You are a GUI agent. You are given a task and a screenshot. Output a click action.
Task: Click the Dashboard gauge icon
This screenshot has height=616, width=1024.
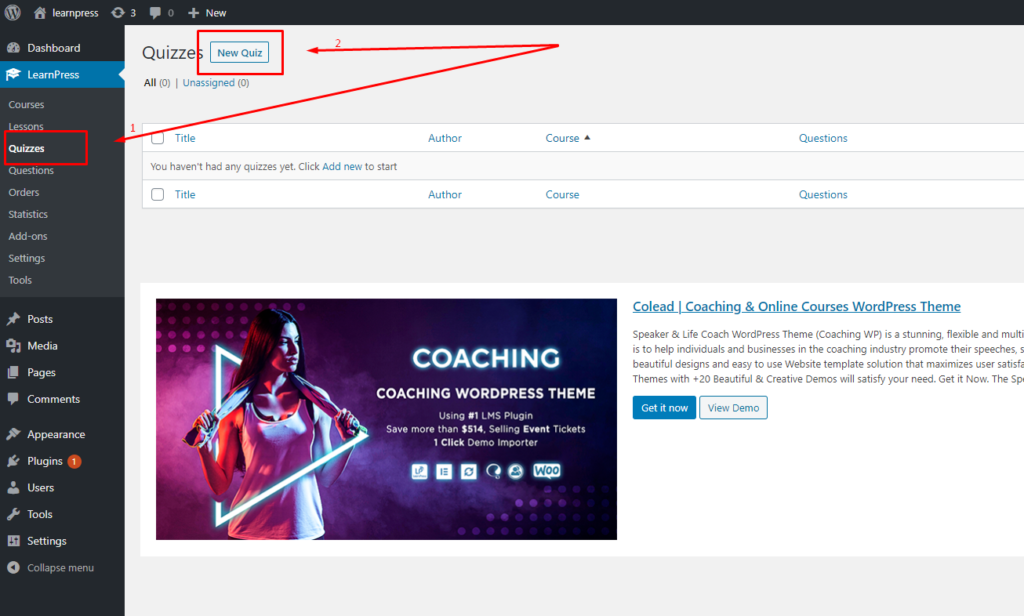click(13, 48)
